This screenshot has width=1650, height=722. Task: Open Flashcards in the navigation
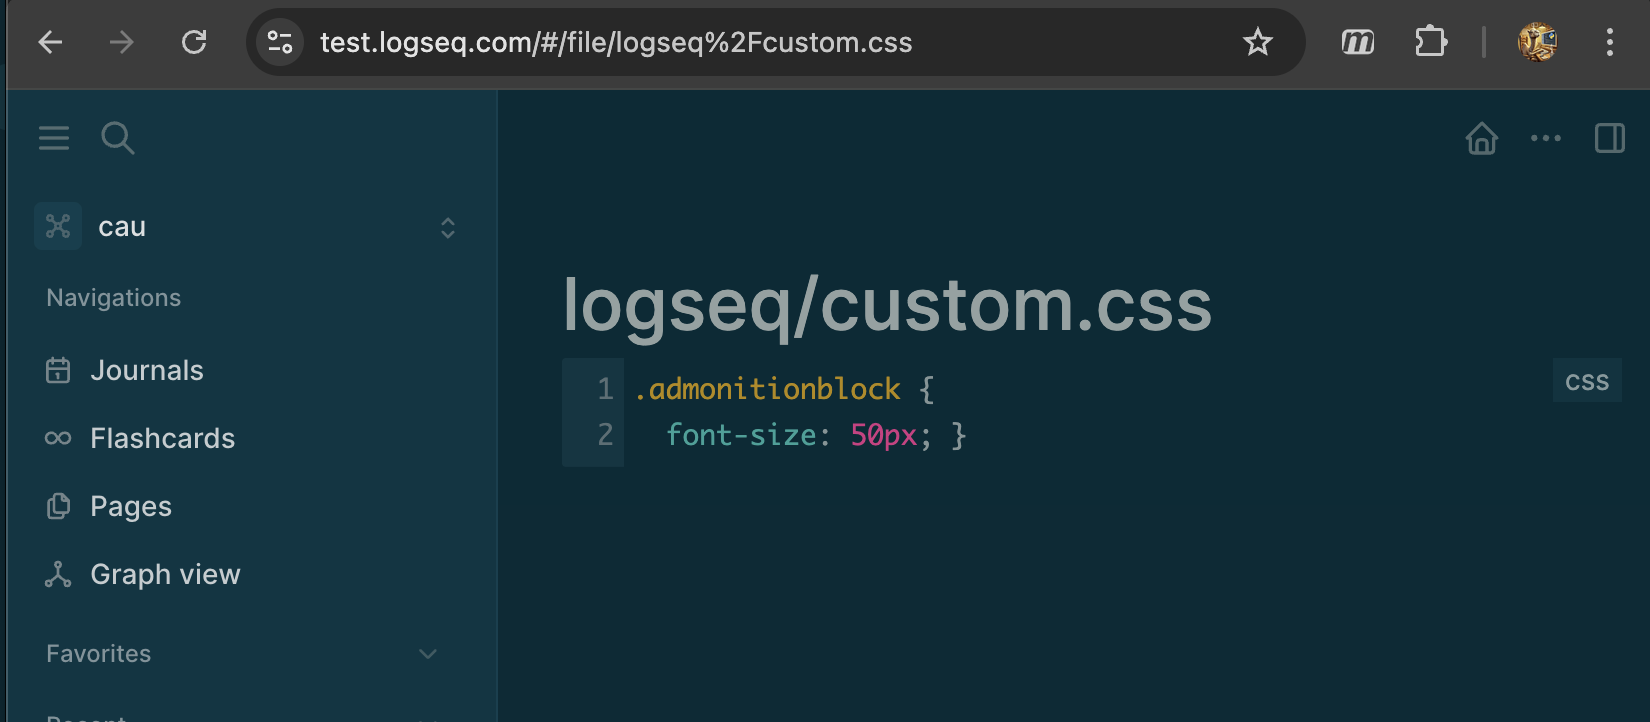(162, 439)
